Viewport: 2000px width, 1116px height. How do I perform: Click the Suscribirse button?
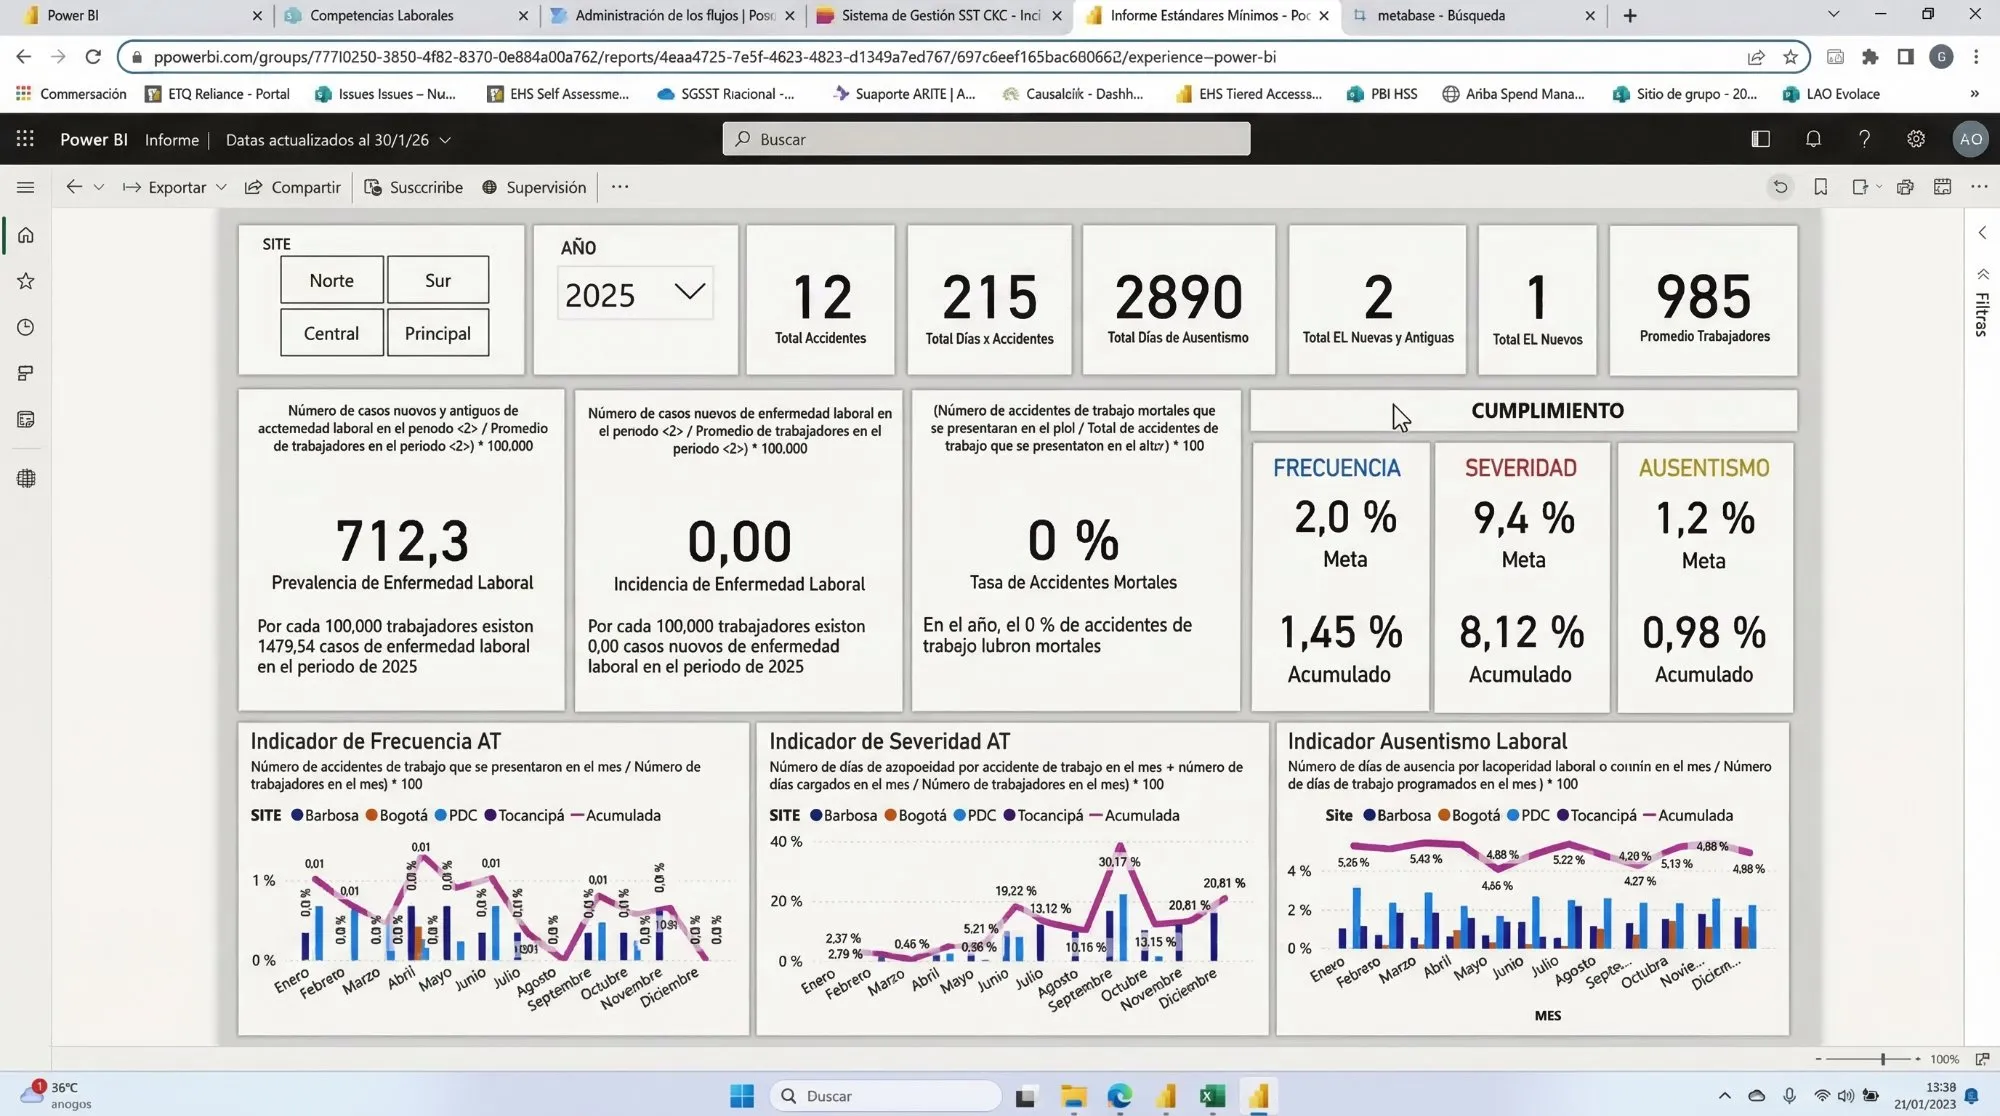pos(414,187)
